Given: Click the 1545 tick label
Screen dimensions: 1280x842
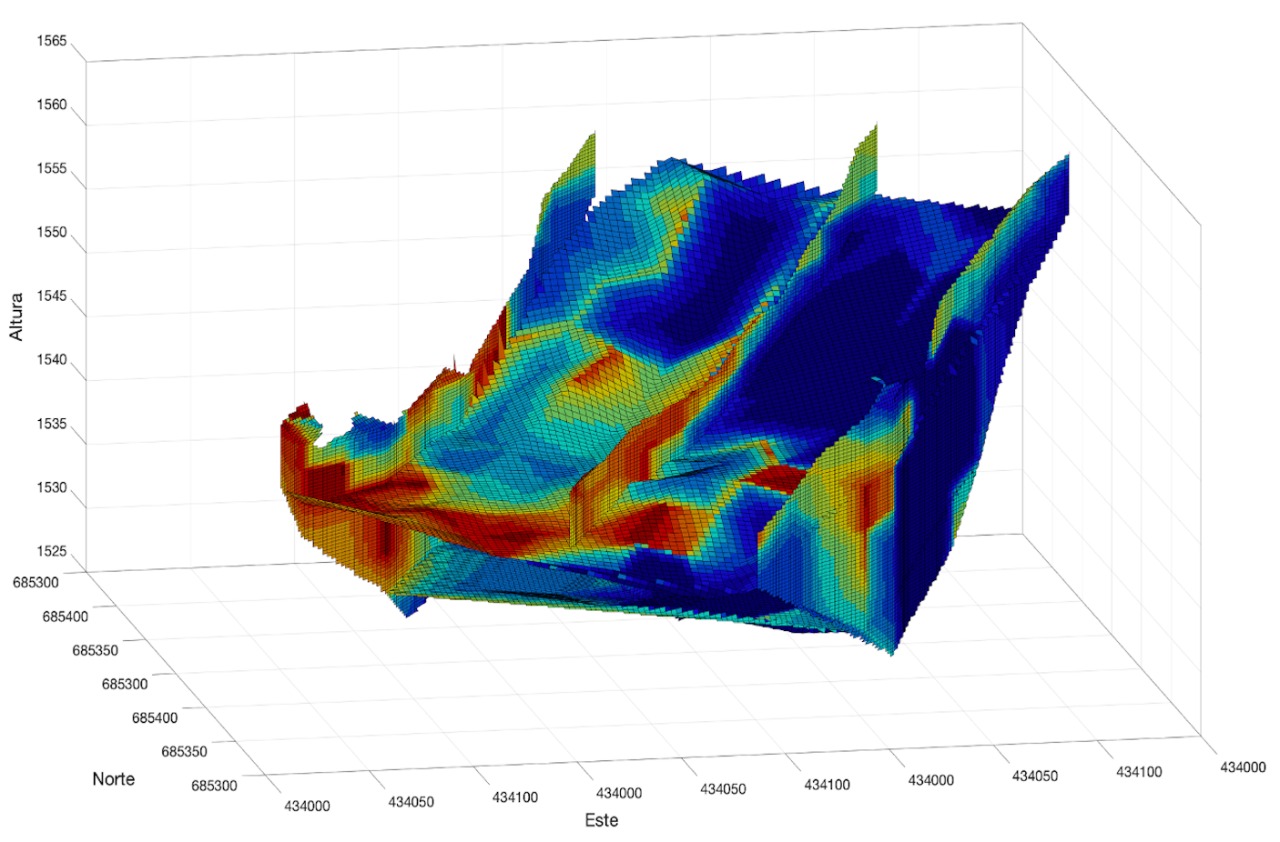Looking at the screenshot, I should (x=50, y=297).
